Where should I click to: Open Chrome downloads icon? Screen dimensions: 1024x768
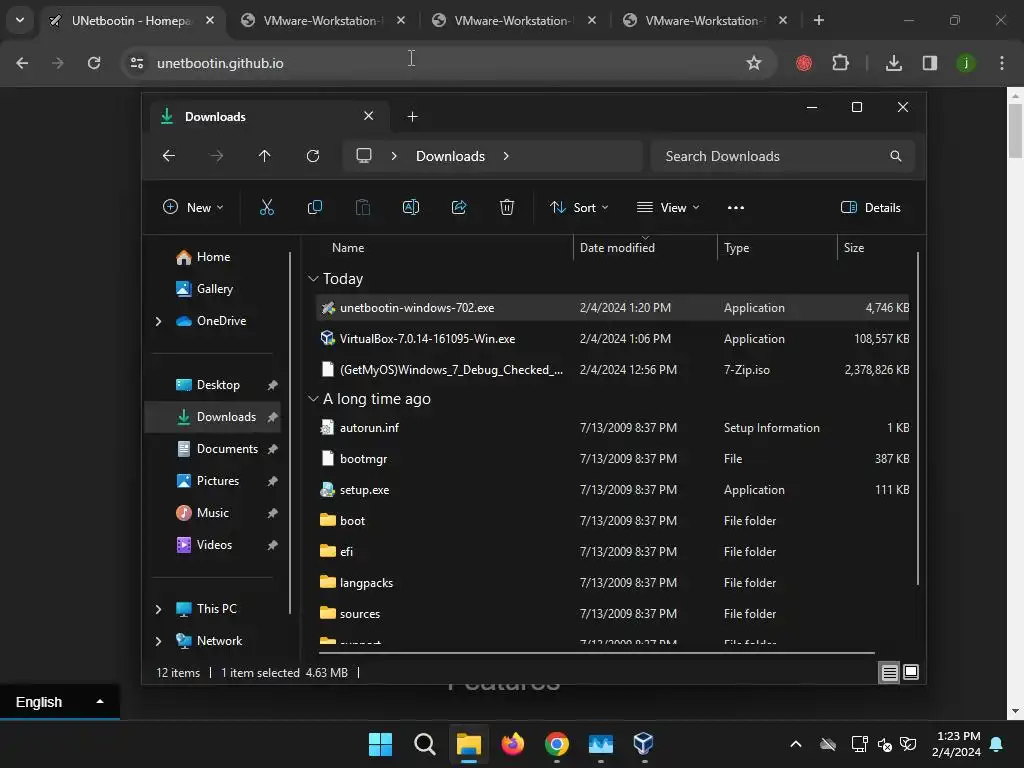click(894, 63)
